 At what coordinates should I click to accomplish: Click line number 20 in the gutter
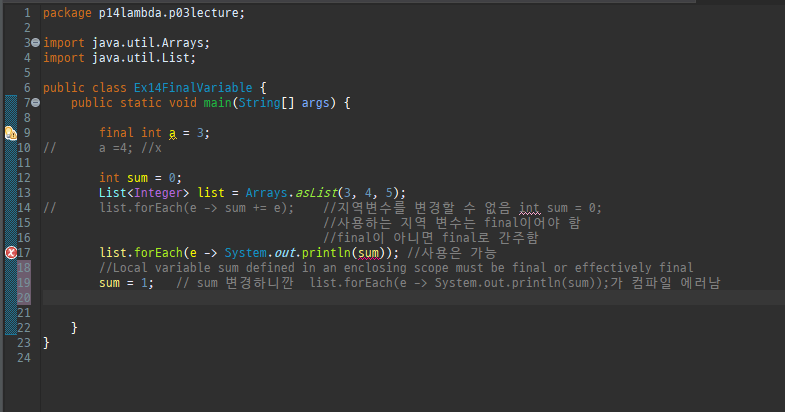click(x=24, y=298)
